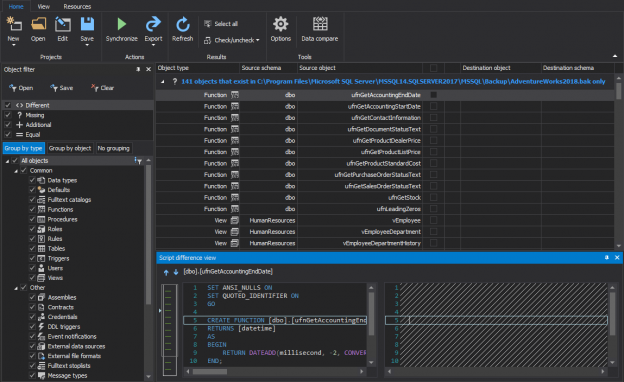The height and width of the screenshot is (382, 624).
Task: Sort by Source schema column header
Action: (x=269, y=68)
